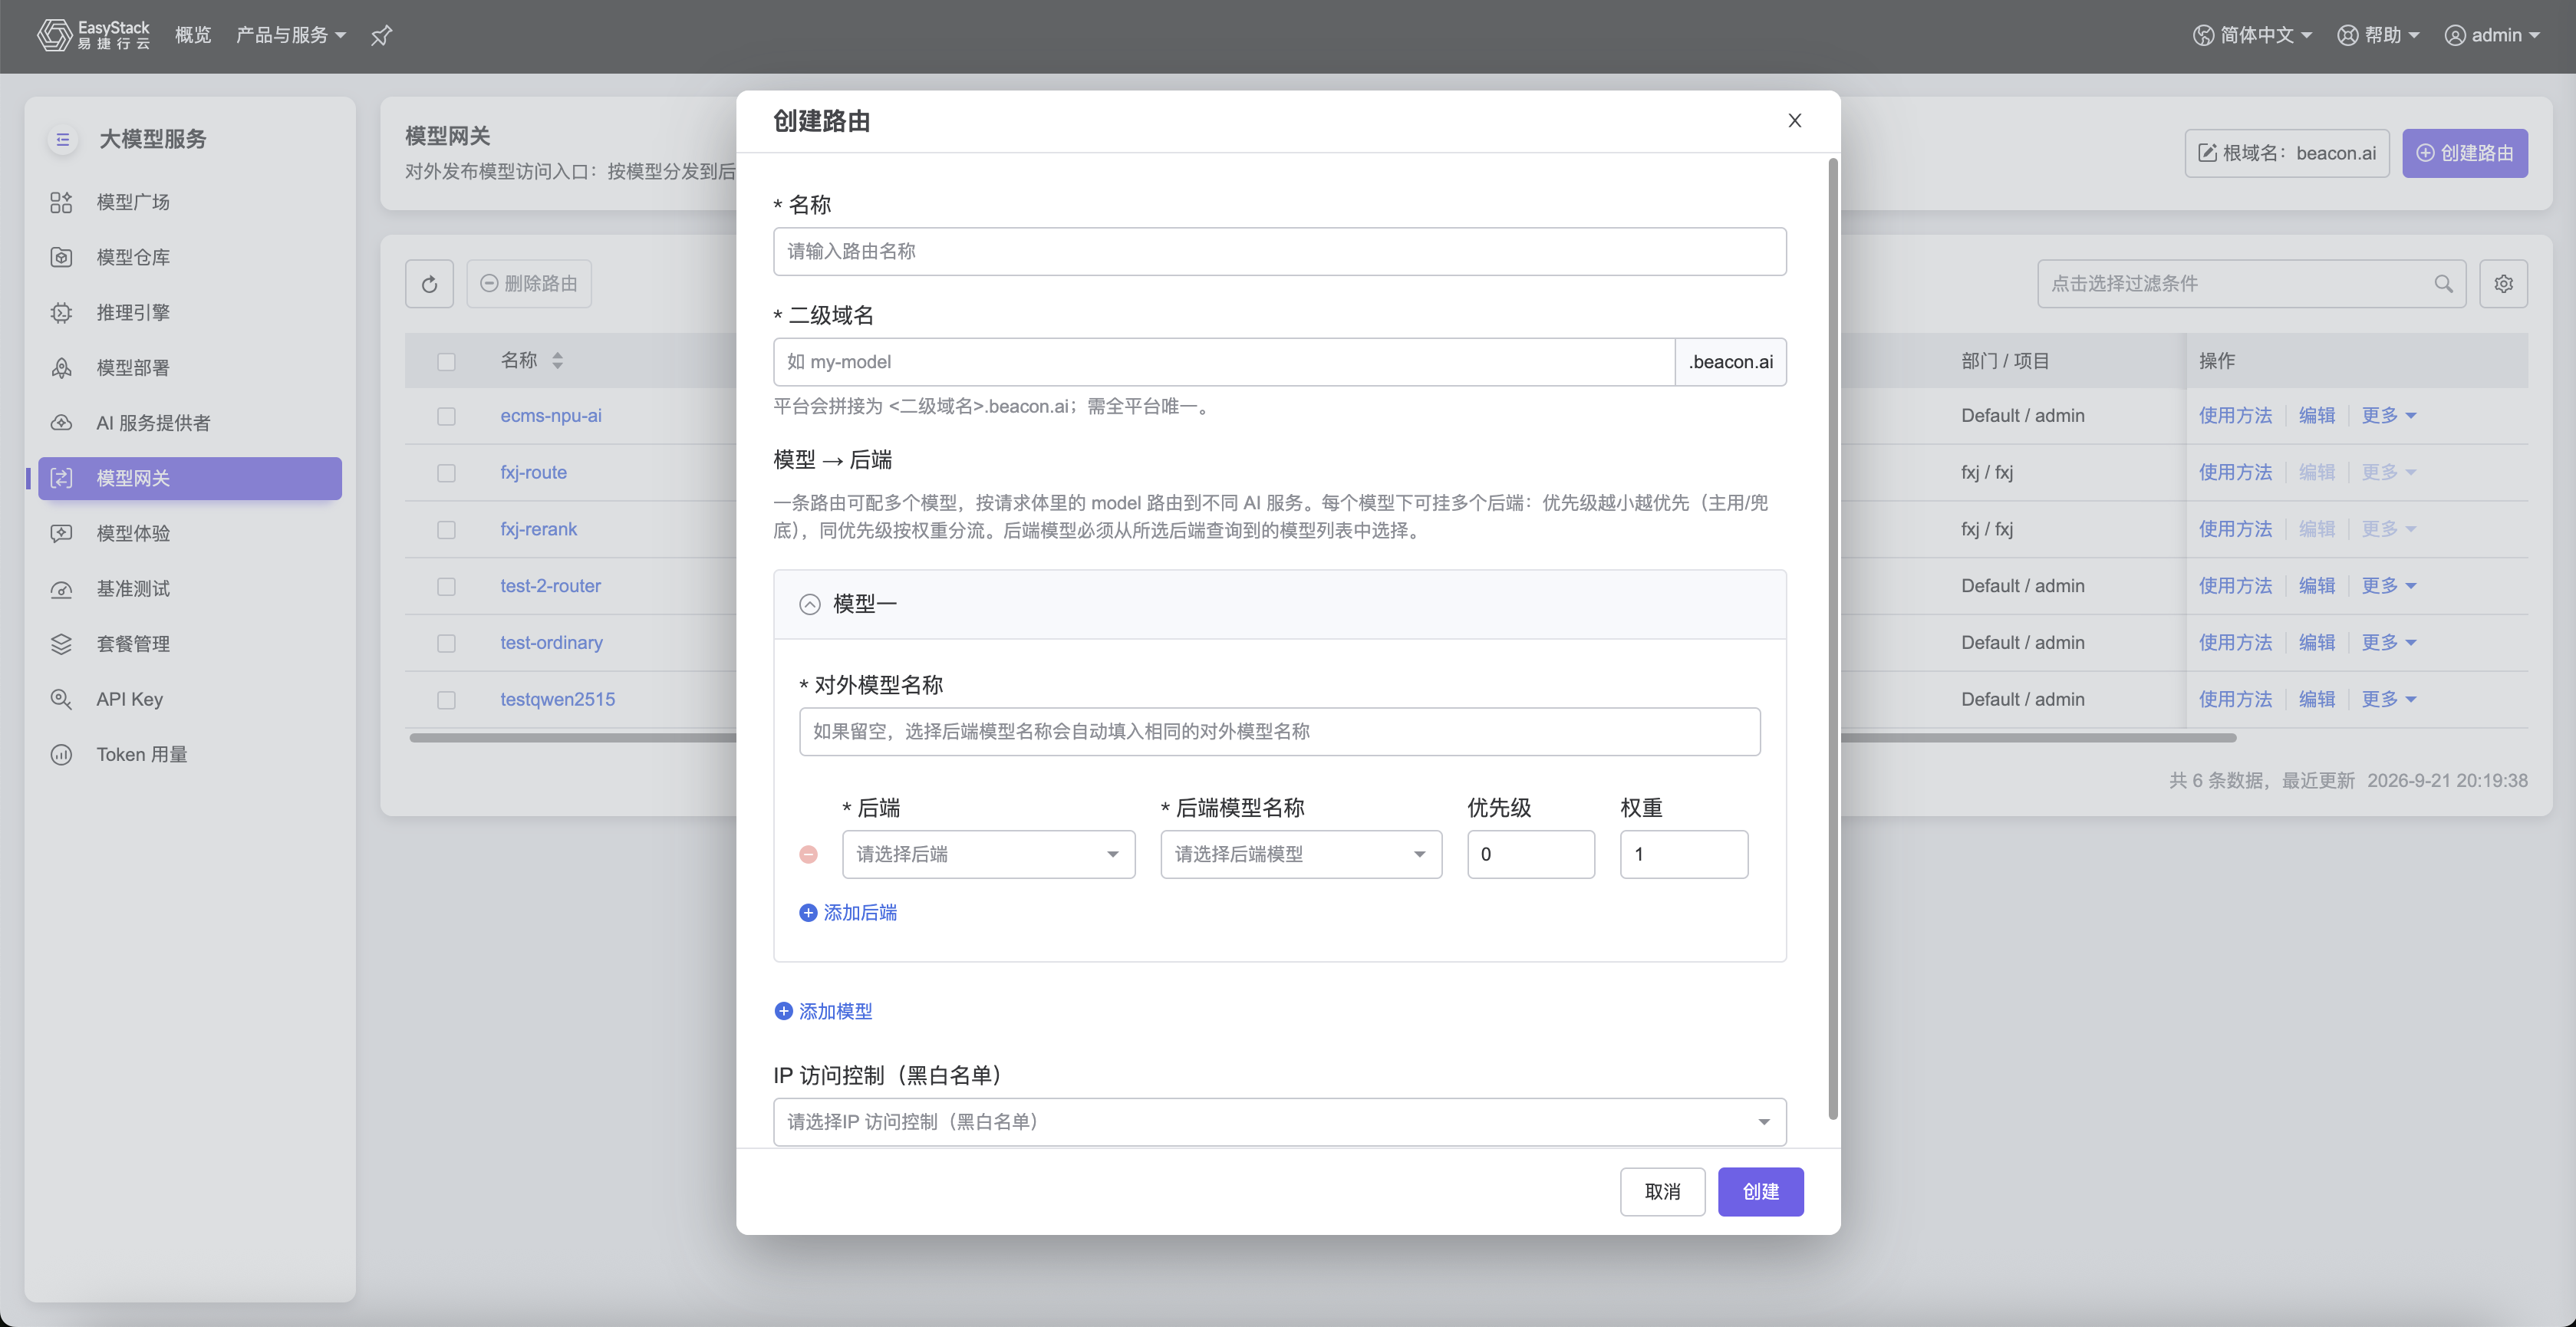The height and width of the screenshot is (1327, 2576).
Task: Click the pin icon in top navigation bar
Action: (381, 36)
